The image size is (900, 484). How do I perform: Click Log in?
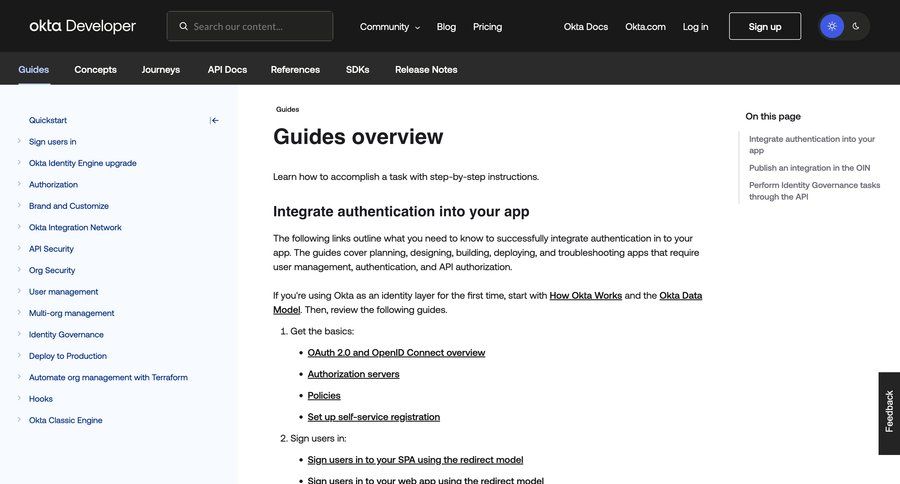pos(695,26)
